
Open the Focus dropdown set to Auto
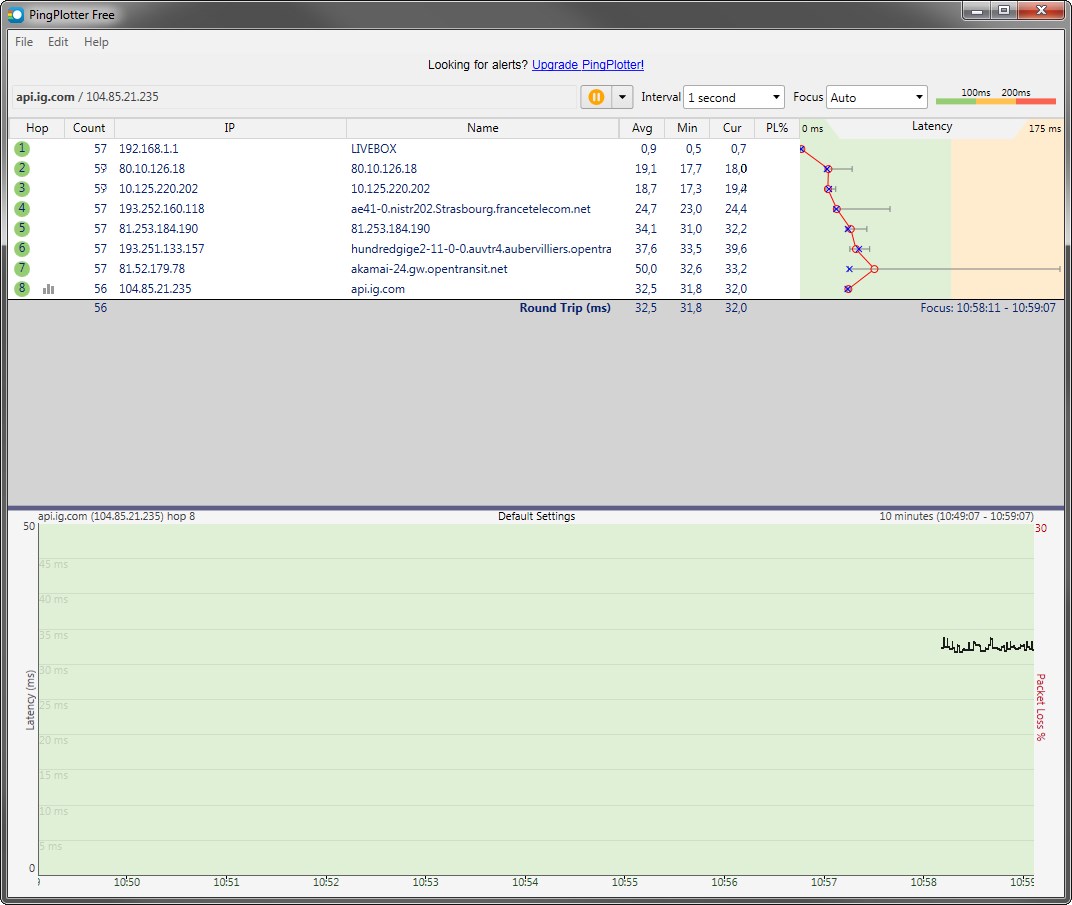[876, 97]
